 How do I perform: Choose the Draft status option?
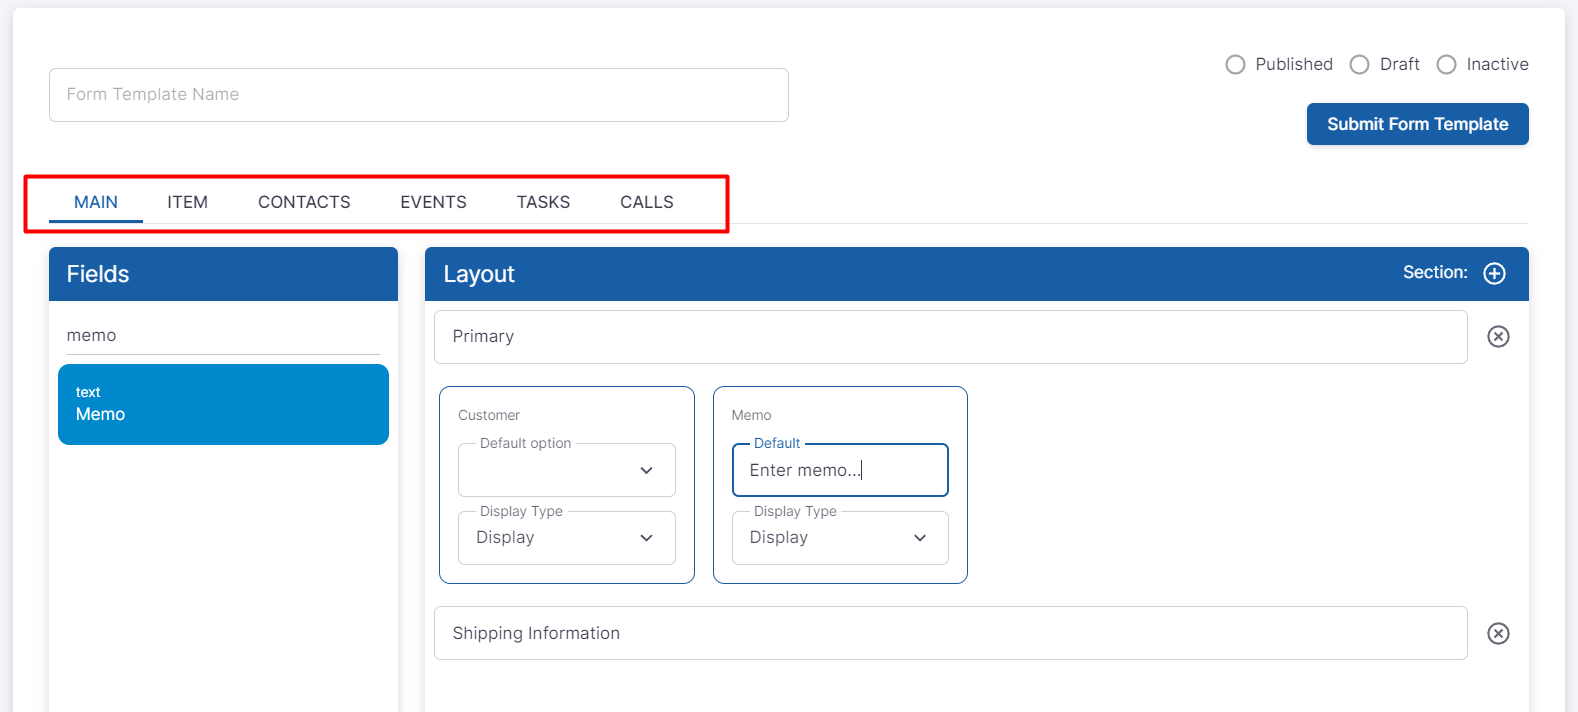coord(1360,65)
